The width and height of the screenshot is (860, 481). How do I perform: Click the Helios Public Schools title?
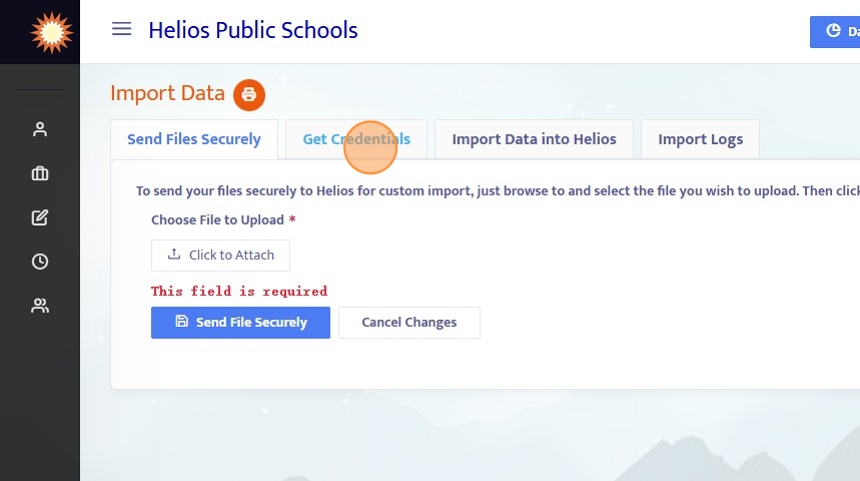coord(253,30)
